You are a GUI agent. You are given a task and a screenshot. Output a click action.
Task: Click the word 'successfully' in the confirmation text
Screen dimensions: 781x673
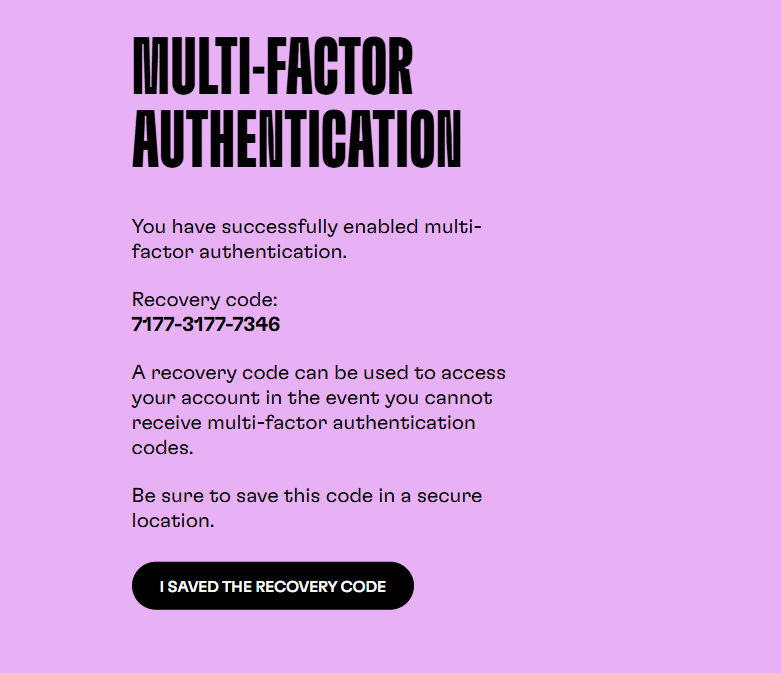[x=279, y=227]
